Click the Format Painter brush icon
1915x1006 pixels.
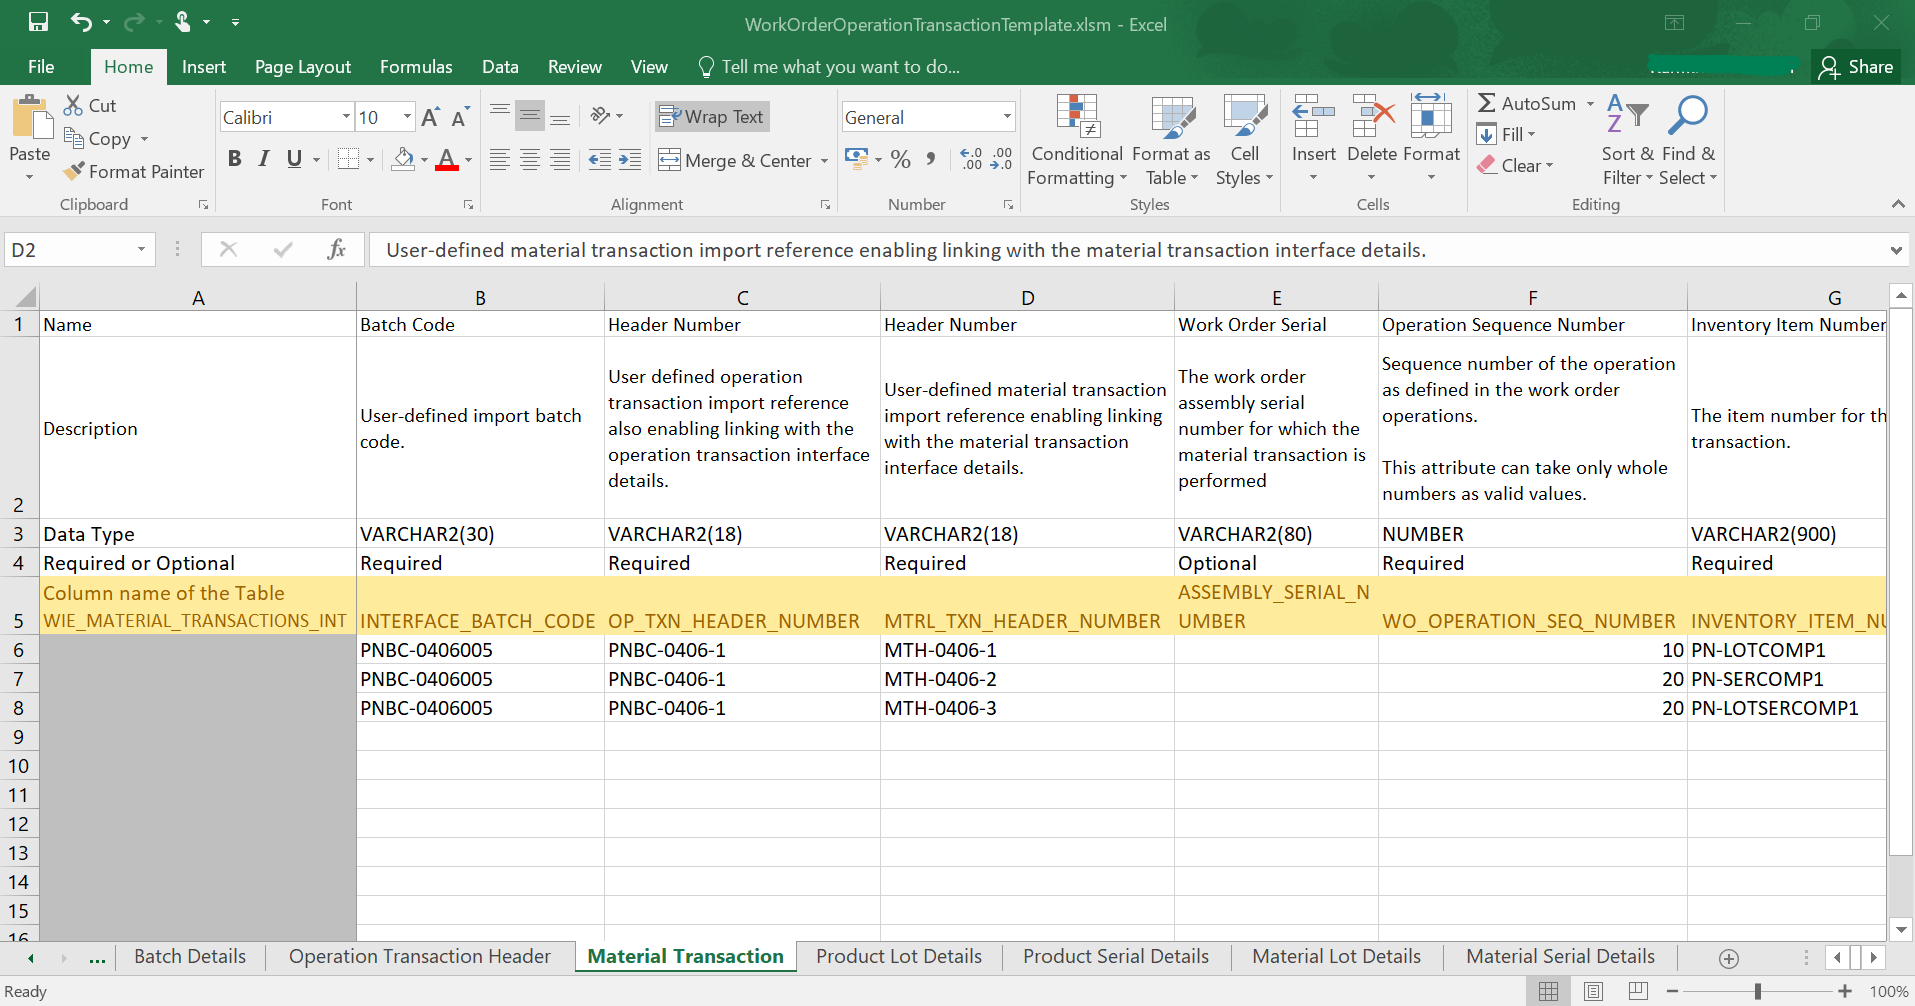(x=74, y=171)
